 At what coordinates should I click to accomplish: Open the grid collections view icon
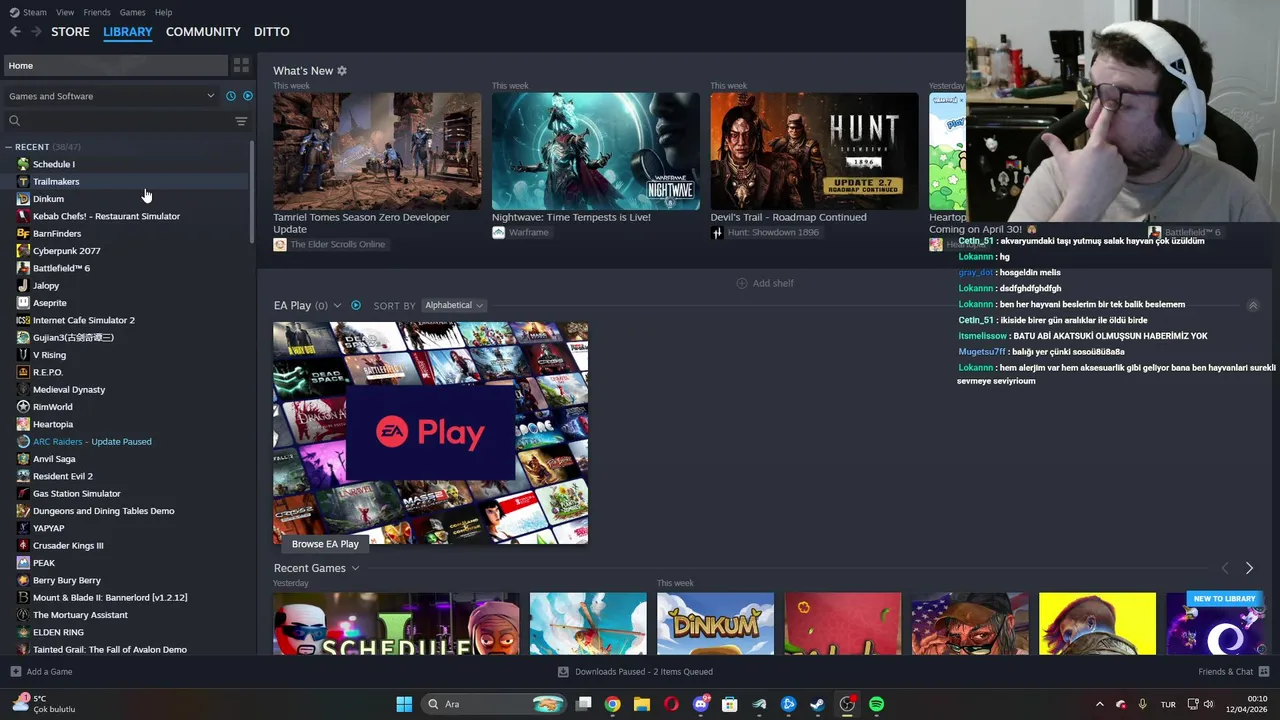coord(241,65)
